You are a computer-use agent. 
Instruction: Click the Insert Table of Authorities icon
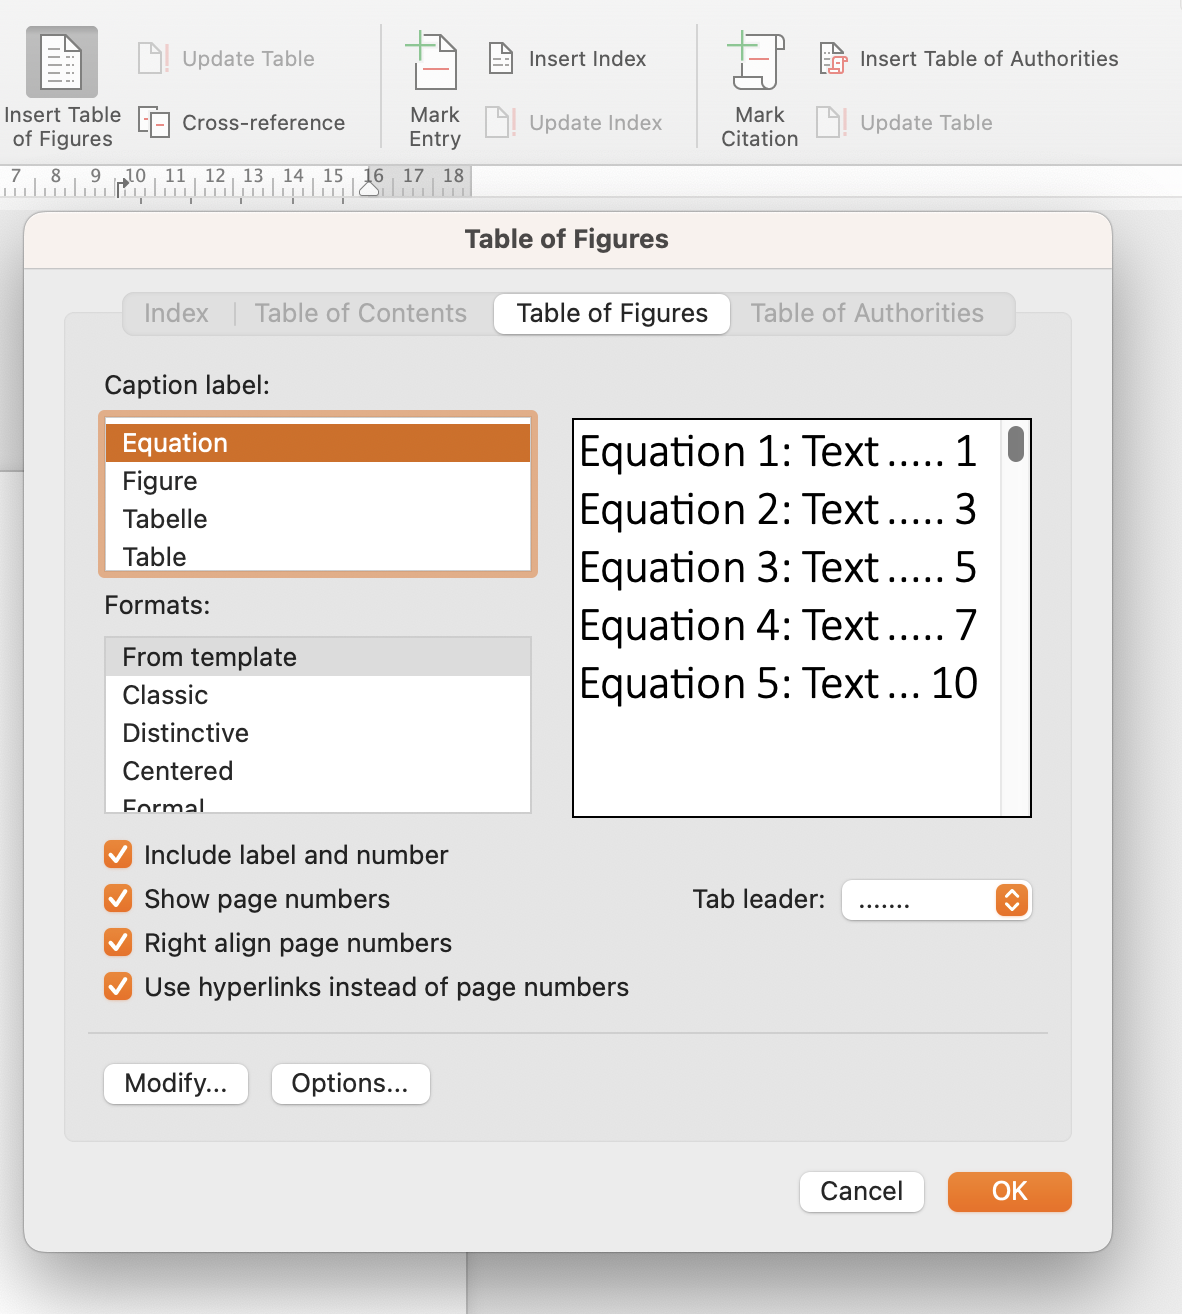[x=833, y=59]
